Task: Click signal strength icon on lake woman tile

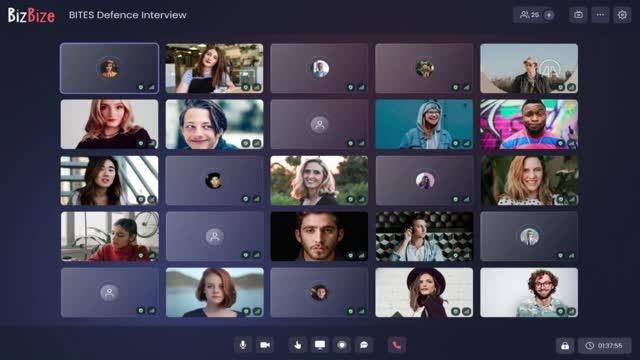Action: [256, 311]
